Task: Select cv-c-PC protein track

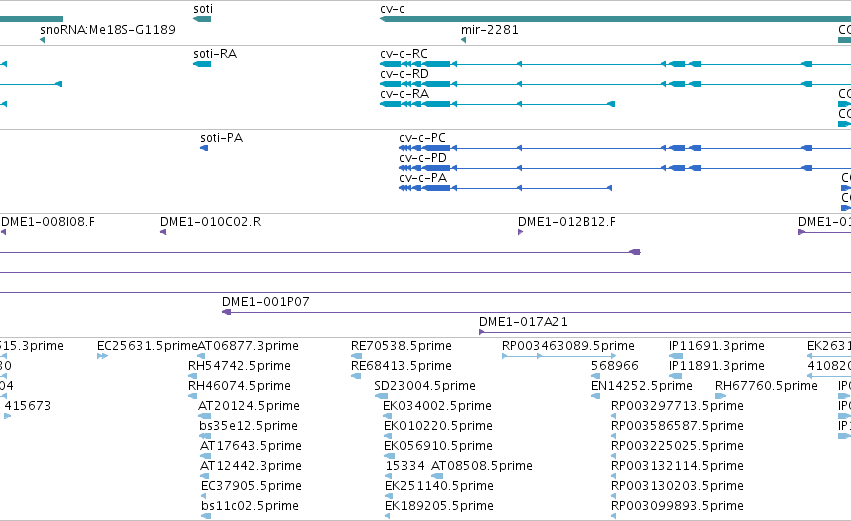Action: coord(625,148)
